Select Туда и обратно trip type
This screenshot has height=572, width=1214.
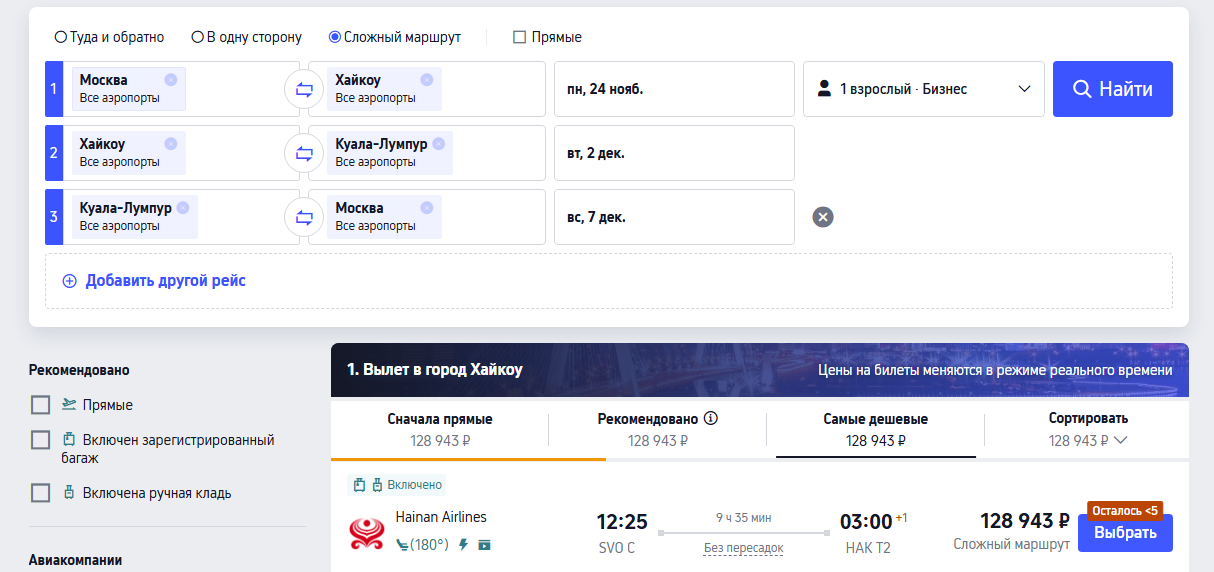[x=61, y=37]
